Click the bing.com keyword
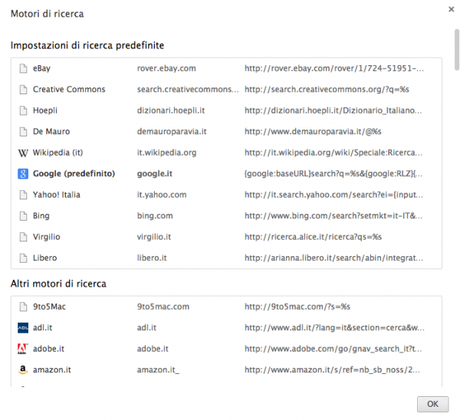 tap(155, 216)
